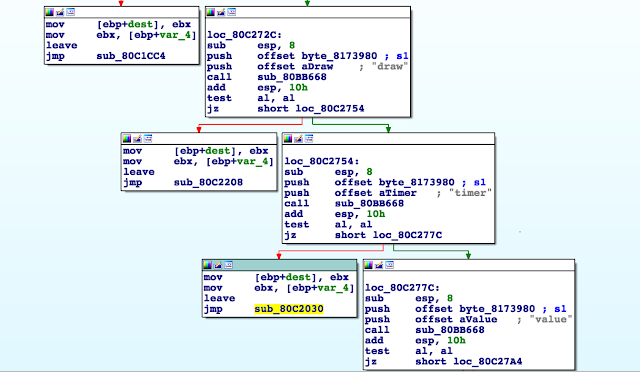
Task: Click offset aValue operand
Action: tap(456, 319)
